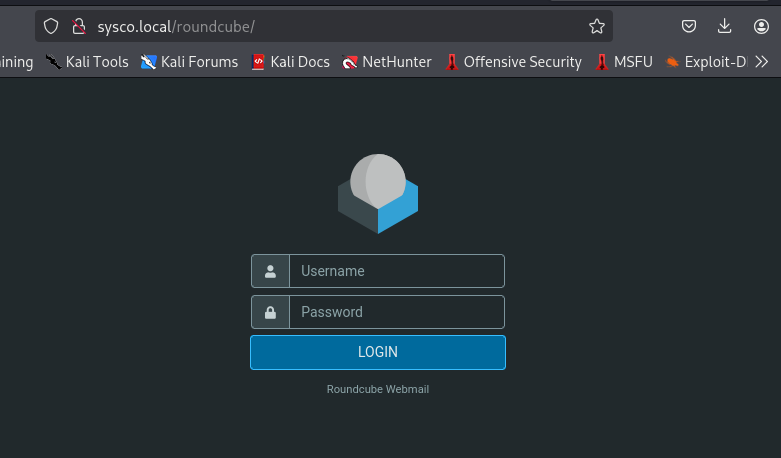The height and width of the screenshot is (458, 781).
Task: Open the NetHunter bookmark
Action: pyautogui.click(x=387, y=62)
